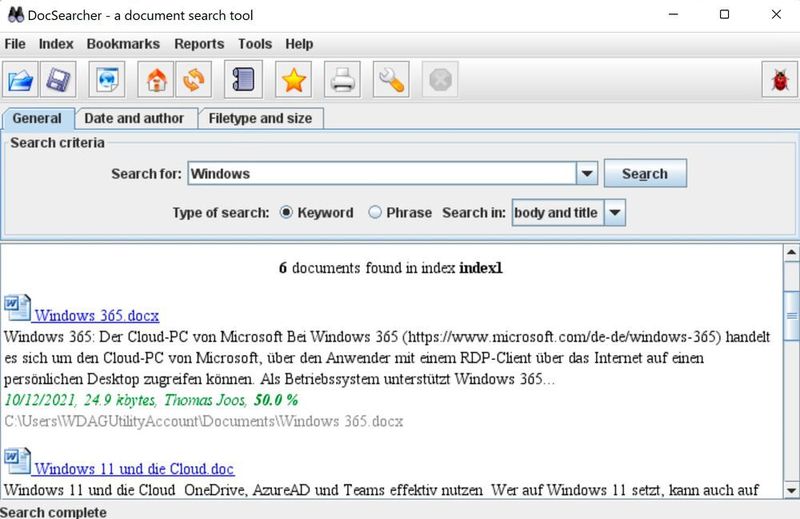Expand the Search for history dropdown
Screen dimensions: 800x519
point(587,174)
